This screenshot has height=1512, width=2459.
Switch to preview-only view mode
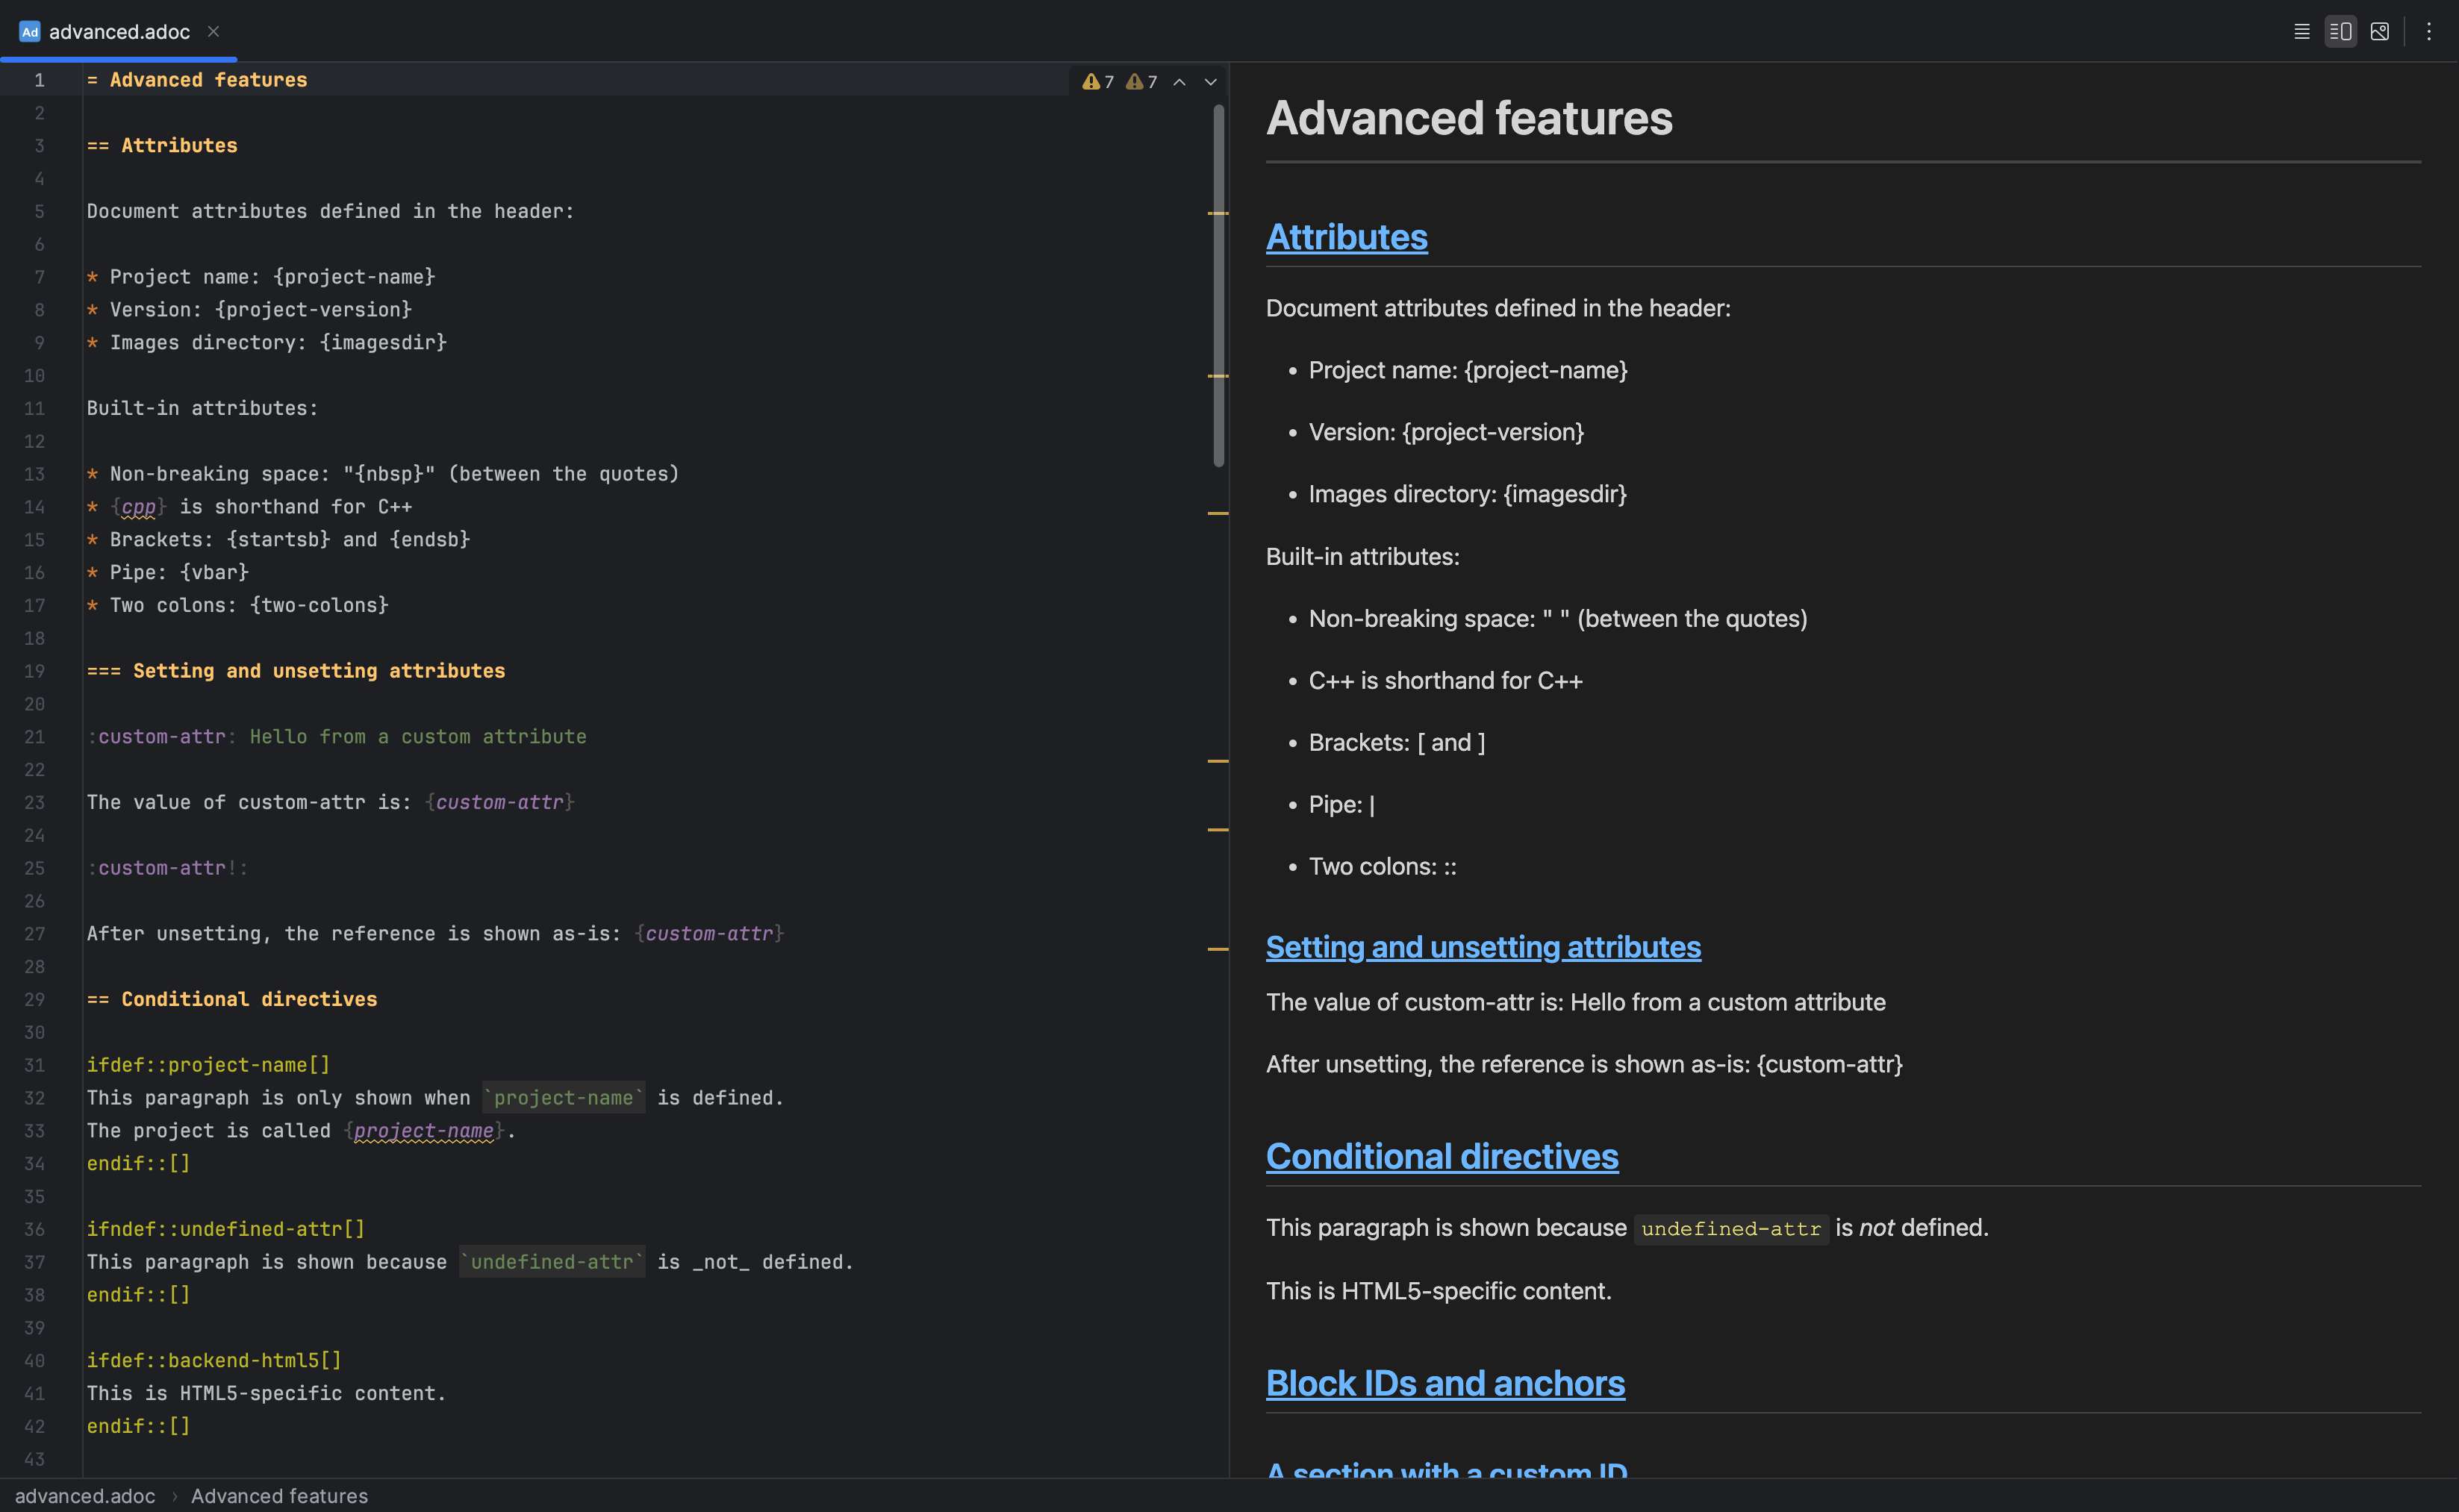2379,31
